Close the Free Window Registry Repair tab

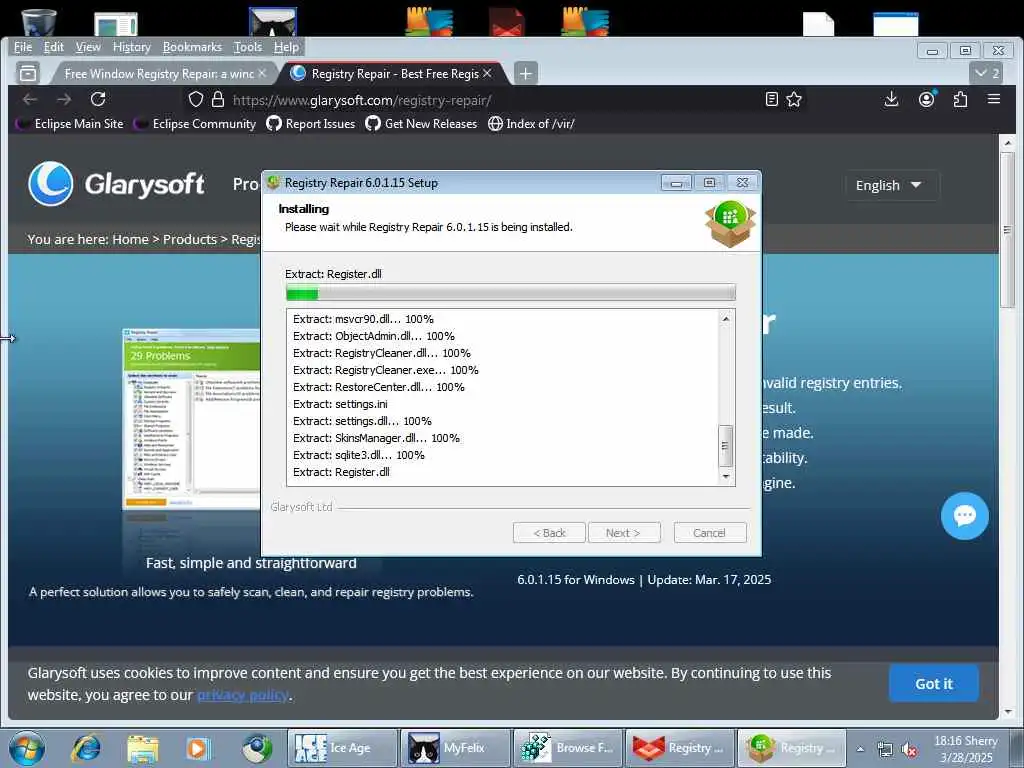(262, 73)
